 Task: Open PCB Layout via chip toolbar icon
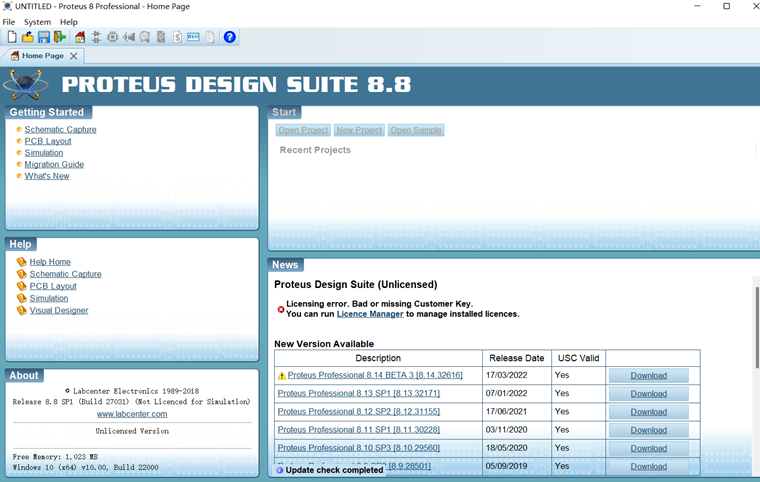click(x=112, y=37)
